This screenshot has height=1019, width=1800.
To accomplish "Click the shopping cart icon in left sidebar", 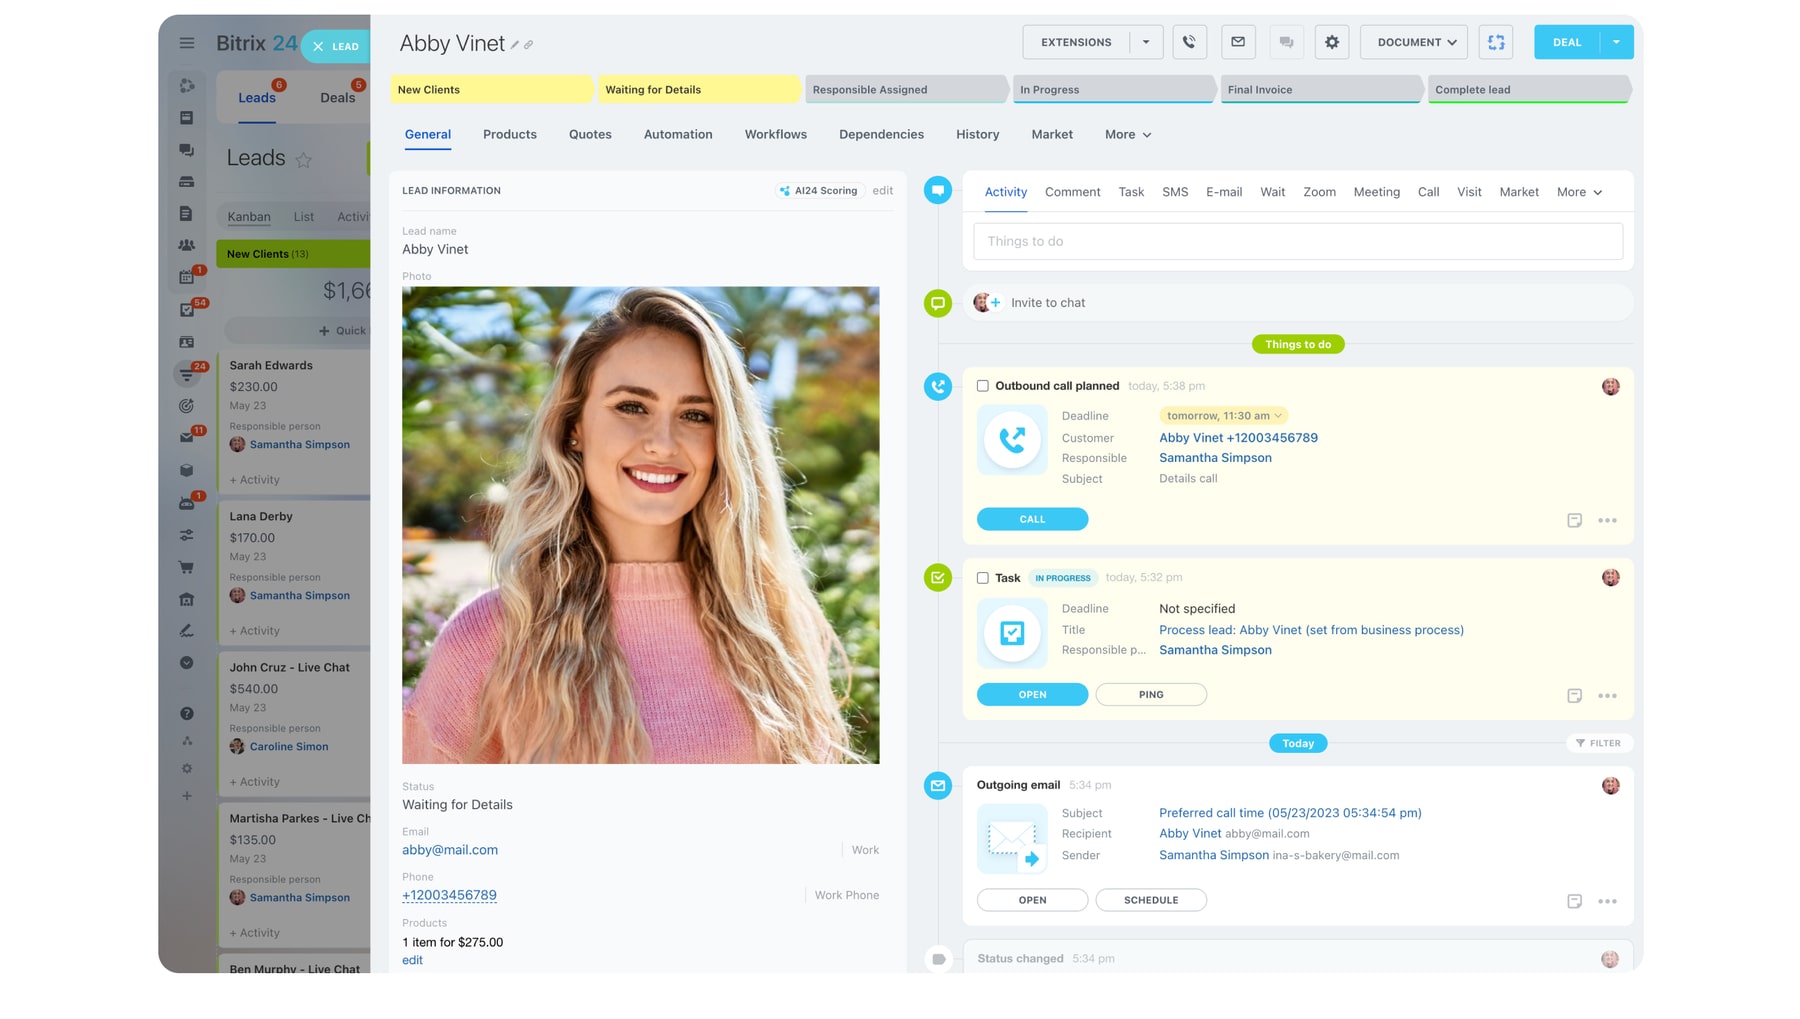I will 186,567.
